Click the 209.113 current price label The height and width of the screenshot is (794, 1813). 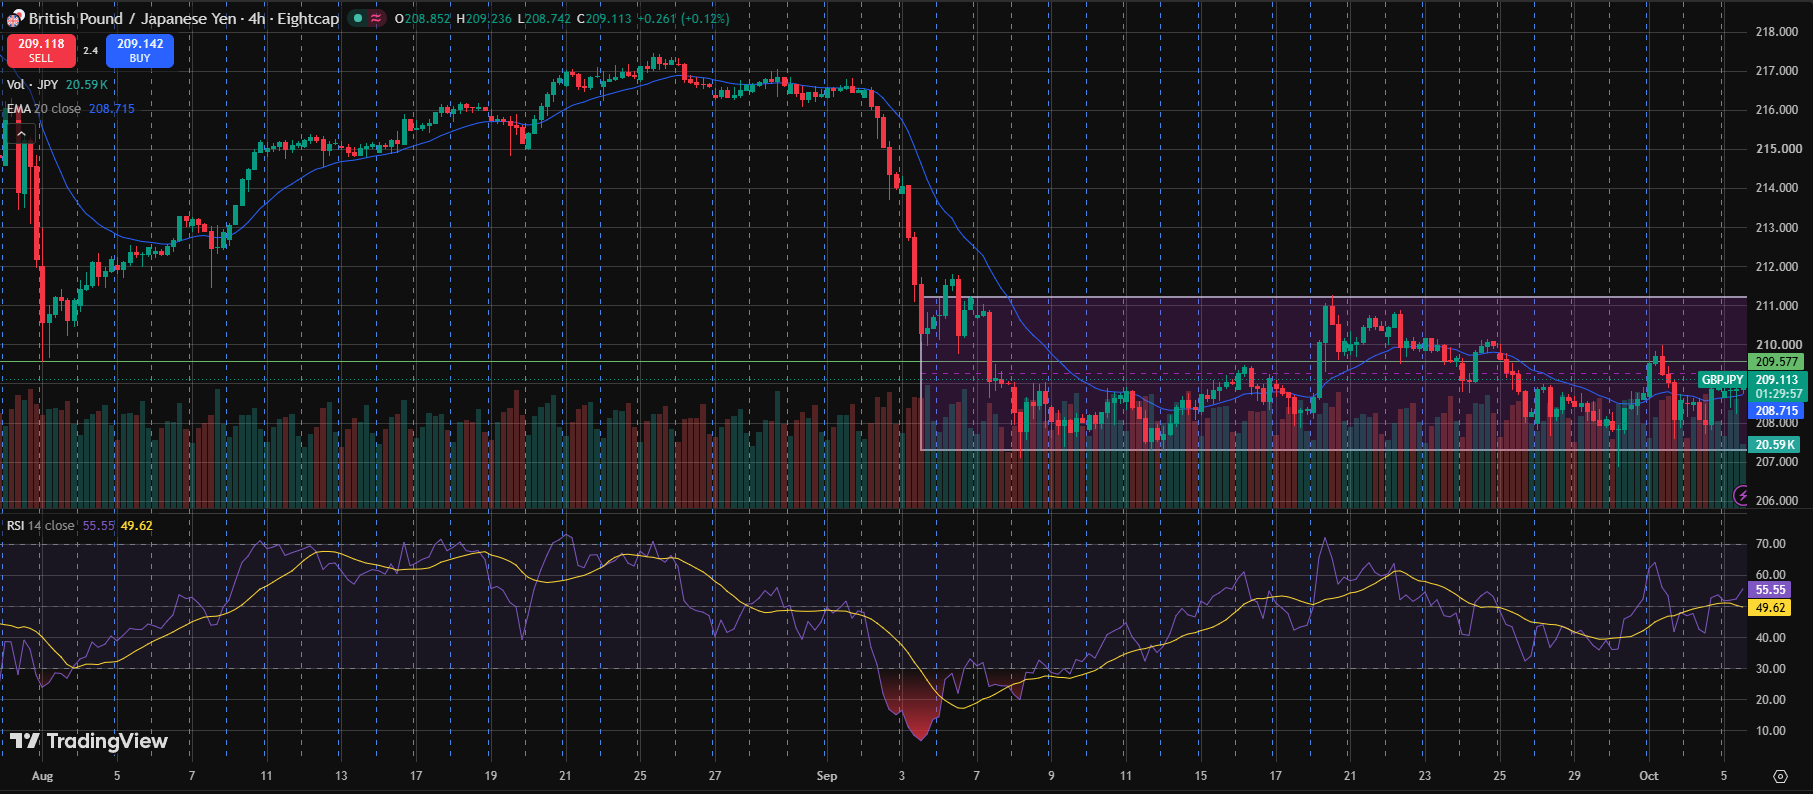[1777, 380]
